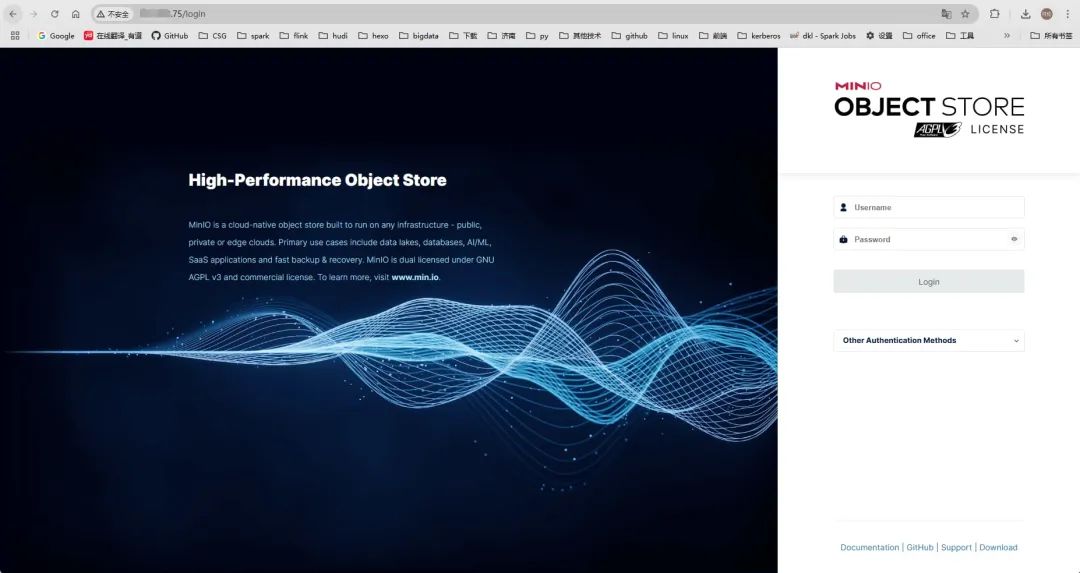Expand Other Authentication Methods dropdown
Viewport: 1080px width, 573px height.
(x=928, y=341)
